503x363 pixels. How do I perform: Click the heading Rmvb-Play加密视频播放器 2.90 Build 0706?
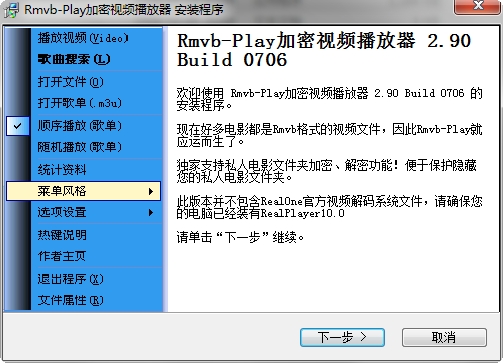pyautogui.click(x=324, y=50)
